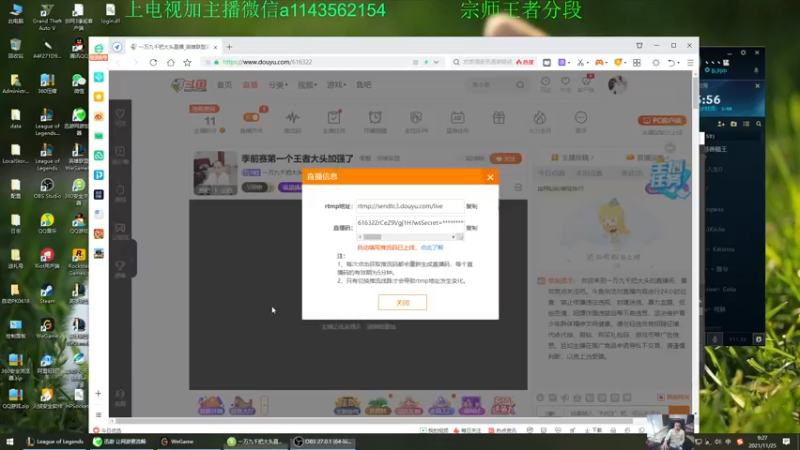
Task: Click the 关闭 button in dialog
Action: point(403,303)
